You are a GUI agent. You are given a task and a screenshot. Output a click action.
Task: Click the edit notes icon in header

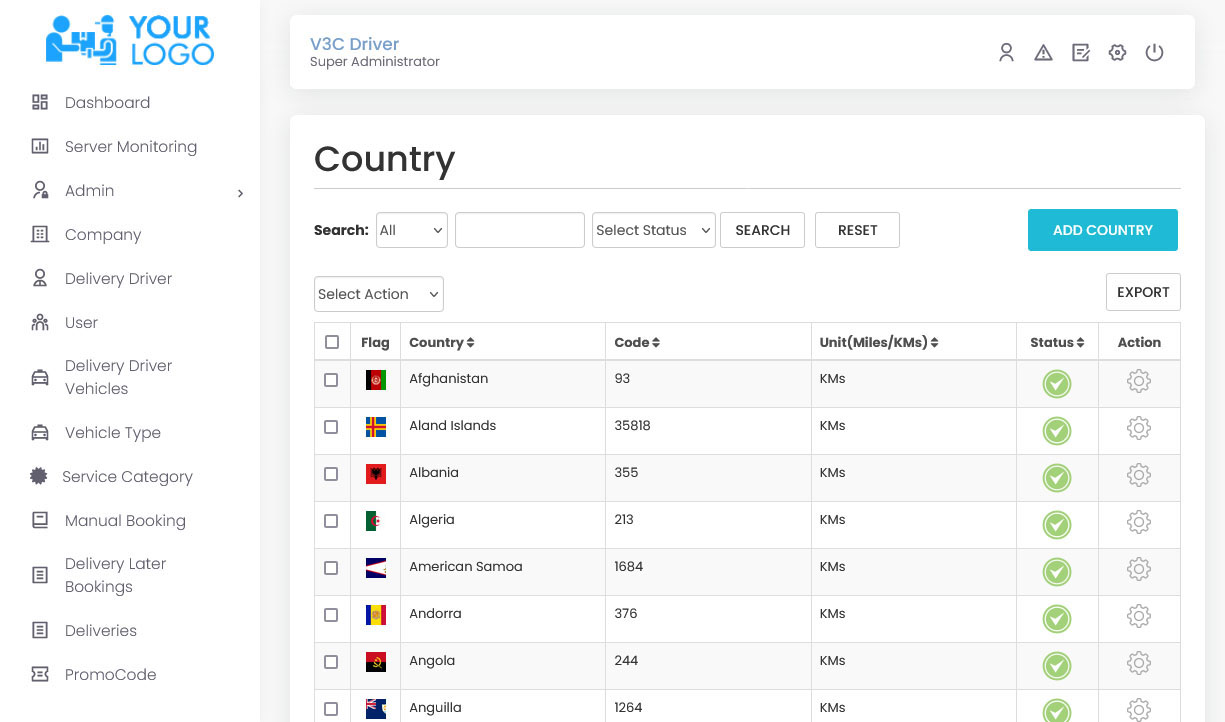pos(1080,52)
